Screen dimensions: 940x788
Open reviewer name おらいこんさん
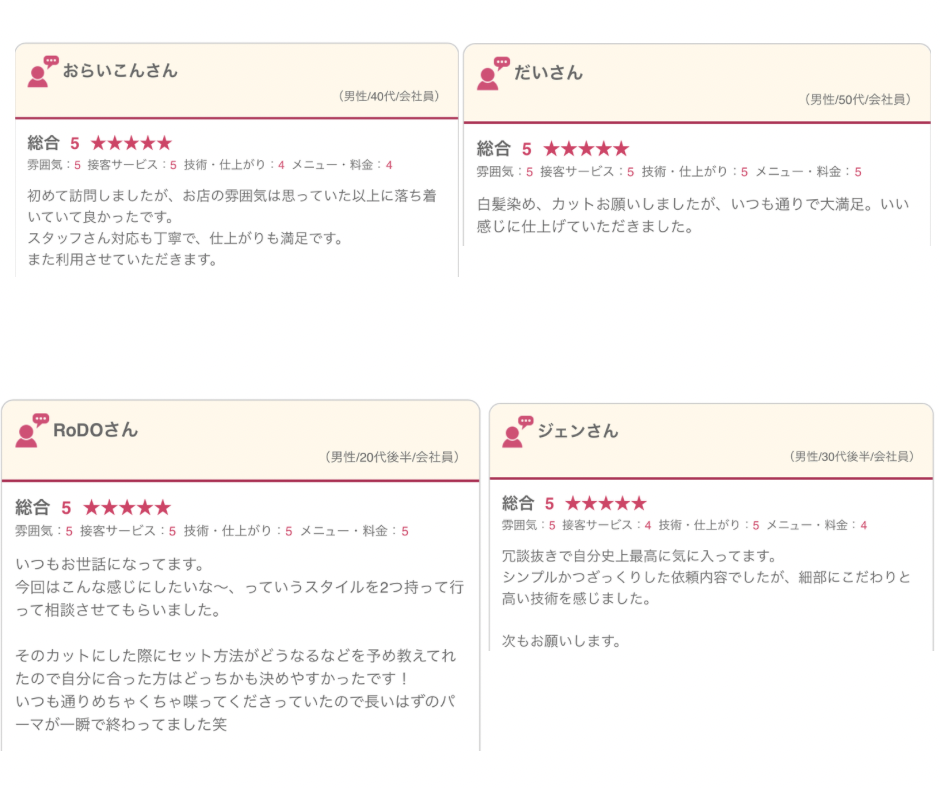120,71
